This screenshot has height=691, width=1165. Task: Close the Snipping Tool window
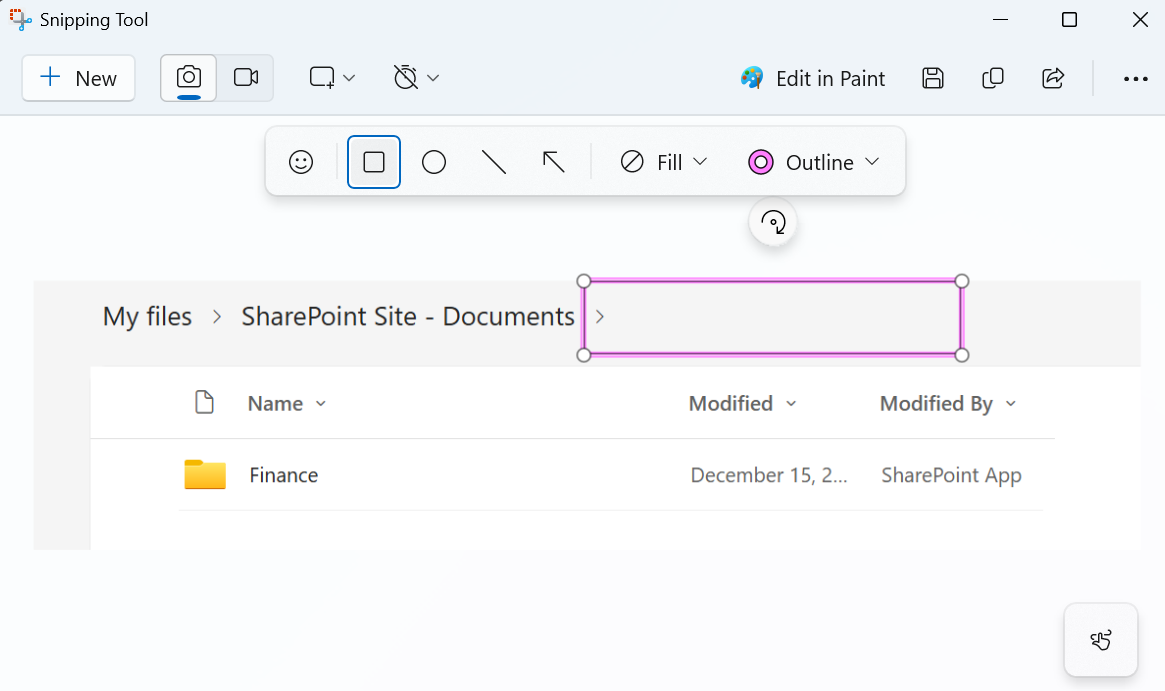1140,19
